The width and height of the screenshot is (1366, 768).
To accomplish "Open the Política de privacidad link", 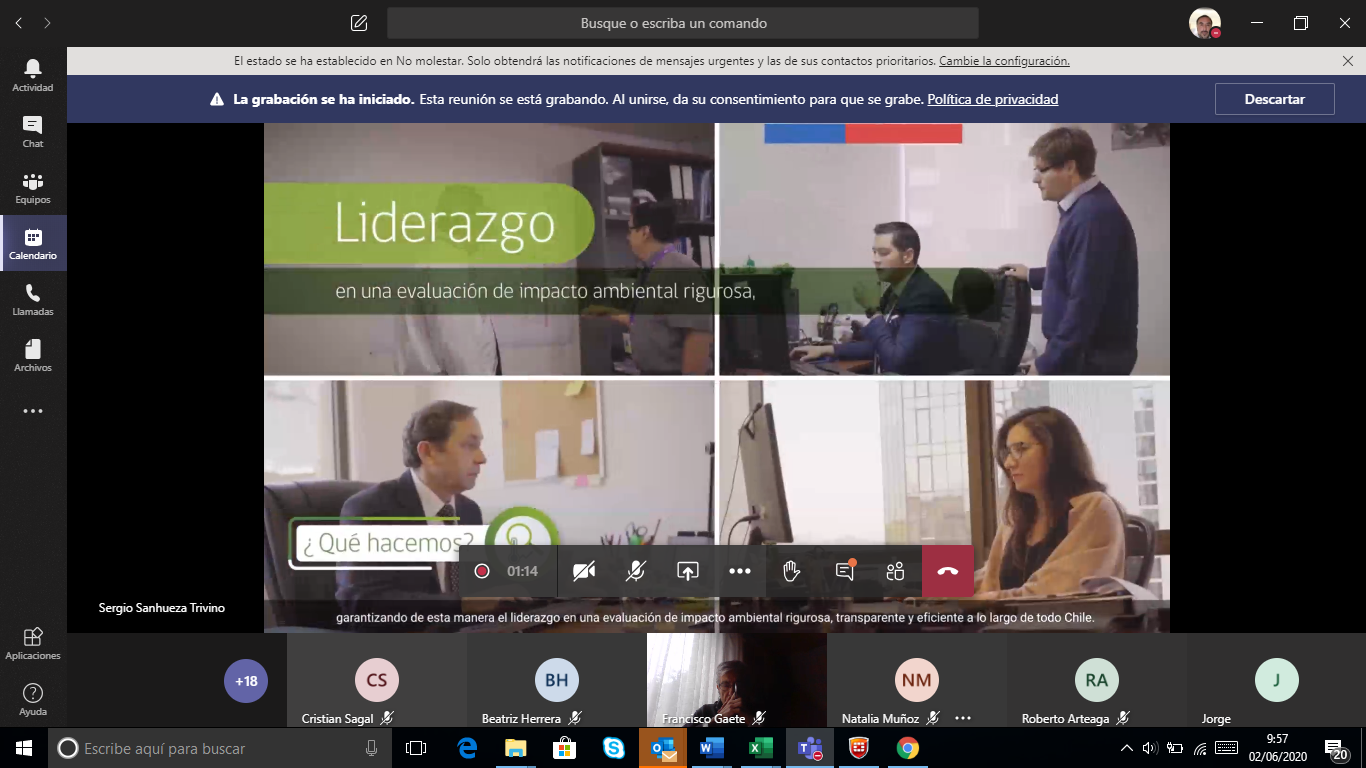I will (x=992, y=99).
